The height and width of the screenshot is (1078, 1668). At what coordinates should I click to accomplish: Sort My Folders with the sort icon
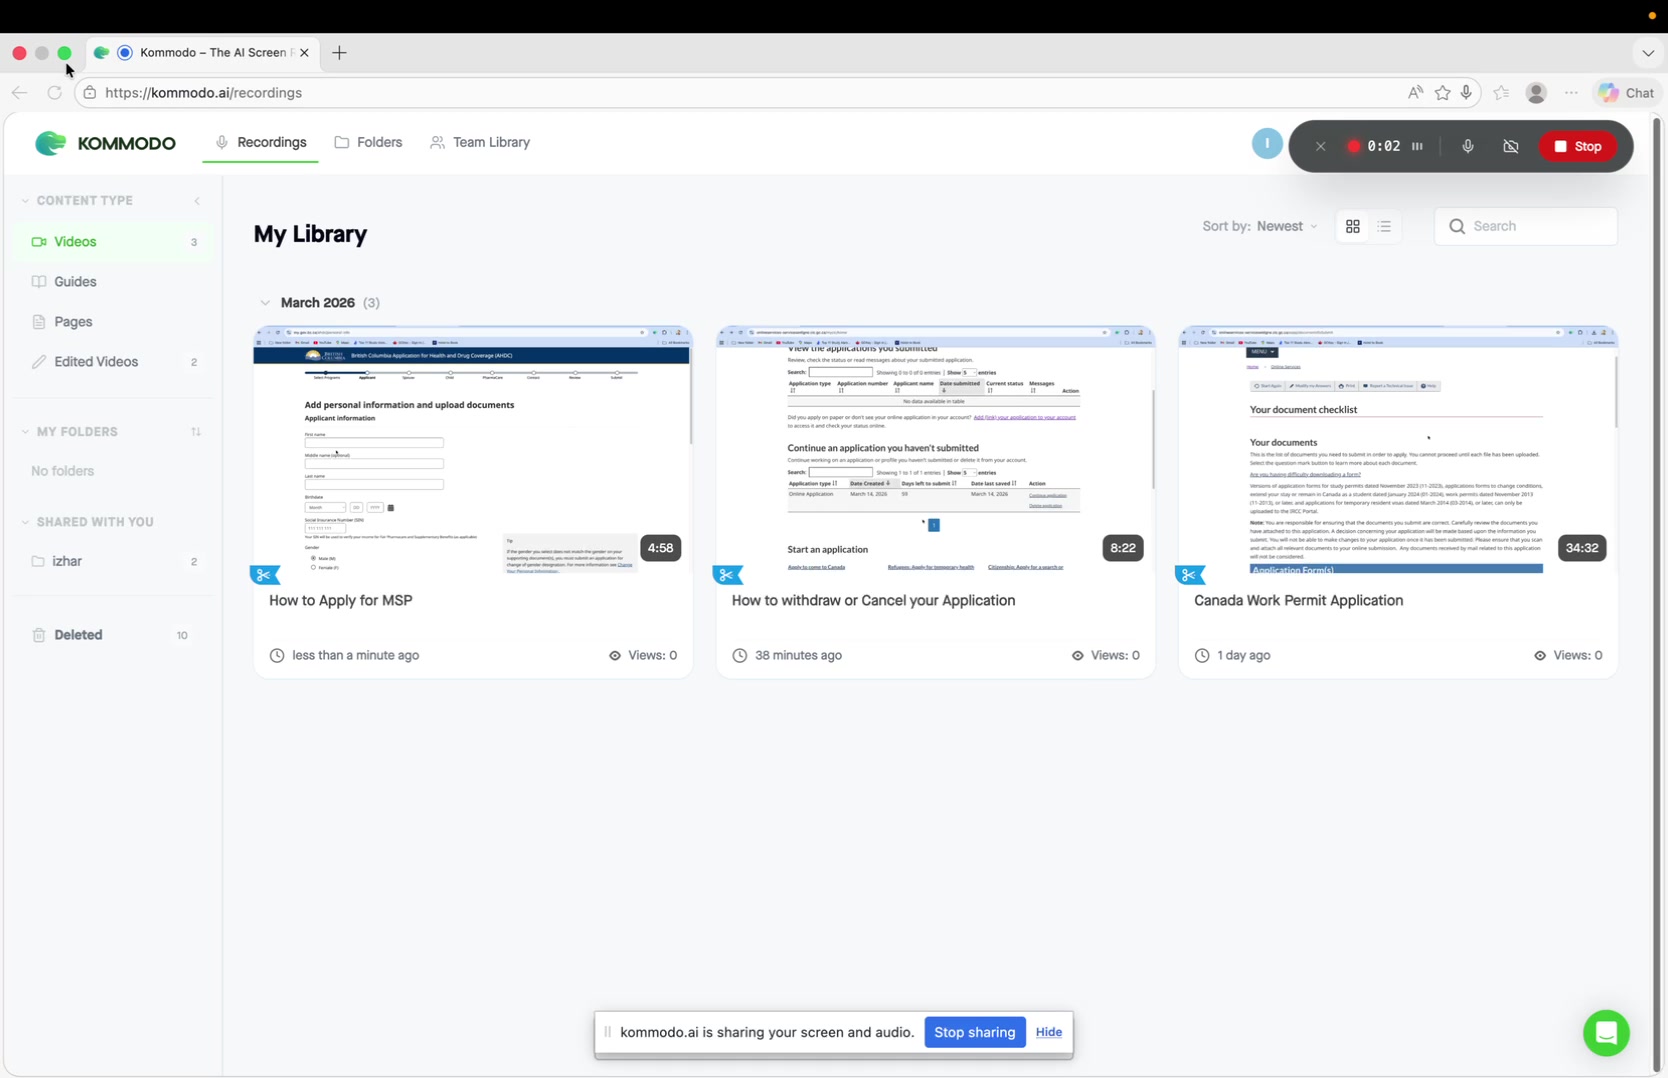pos(196,432)
